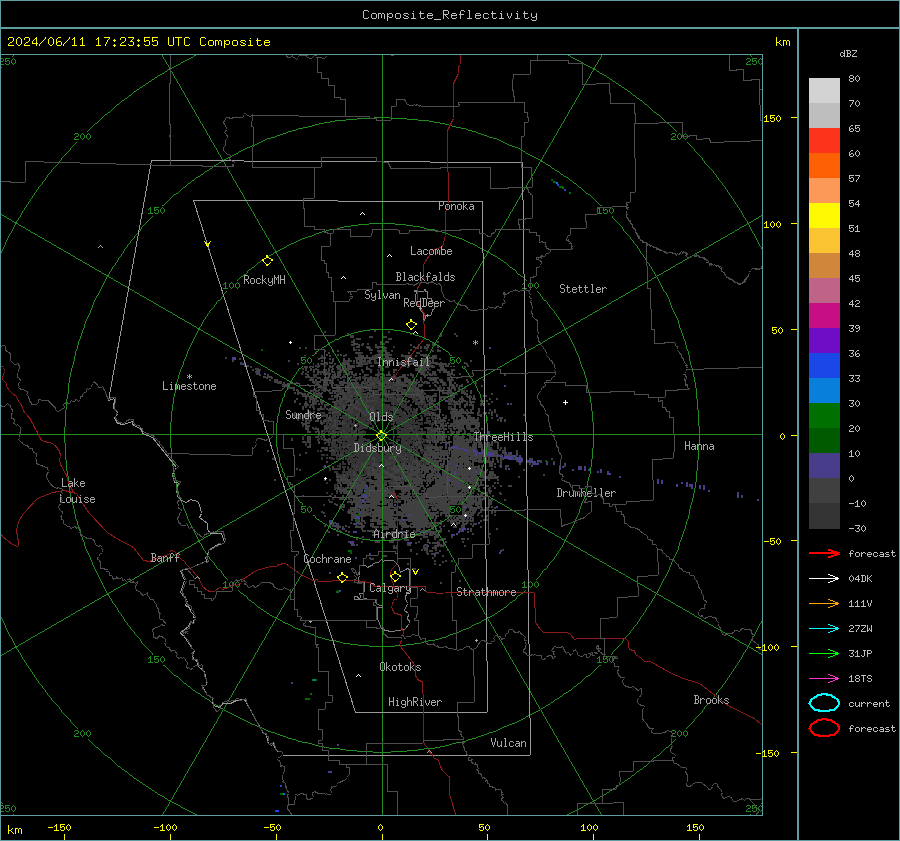
Task: Click the Olds city label
Action: point(381,417)
